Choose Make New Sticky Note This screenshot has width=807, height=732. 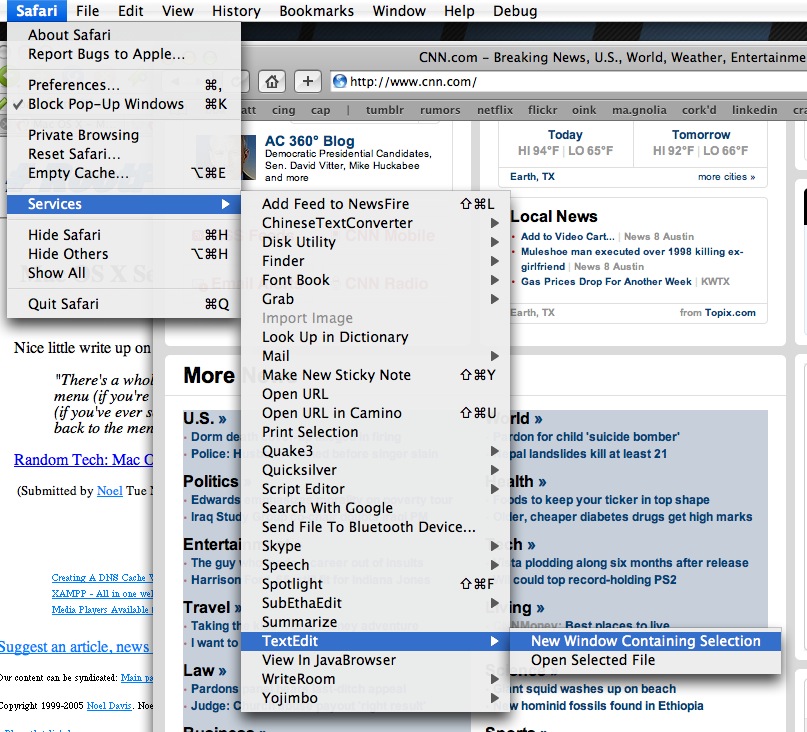click(375, 375)
